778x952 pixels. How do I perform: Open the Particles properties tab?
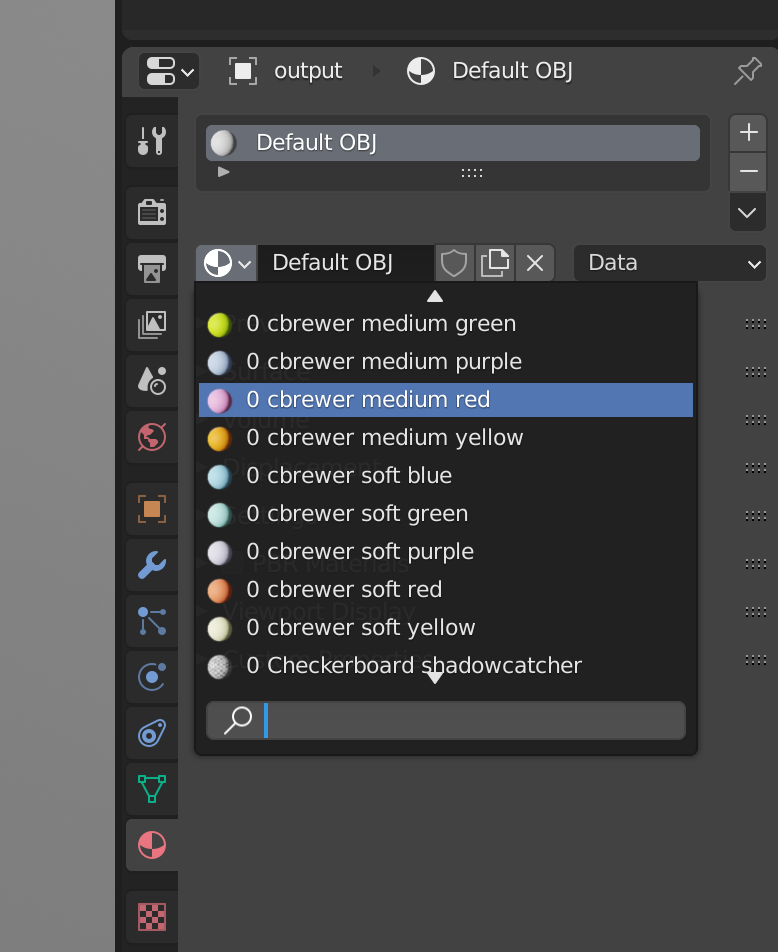152,621
